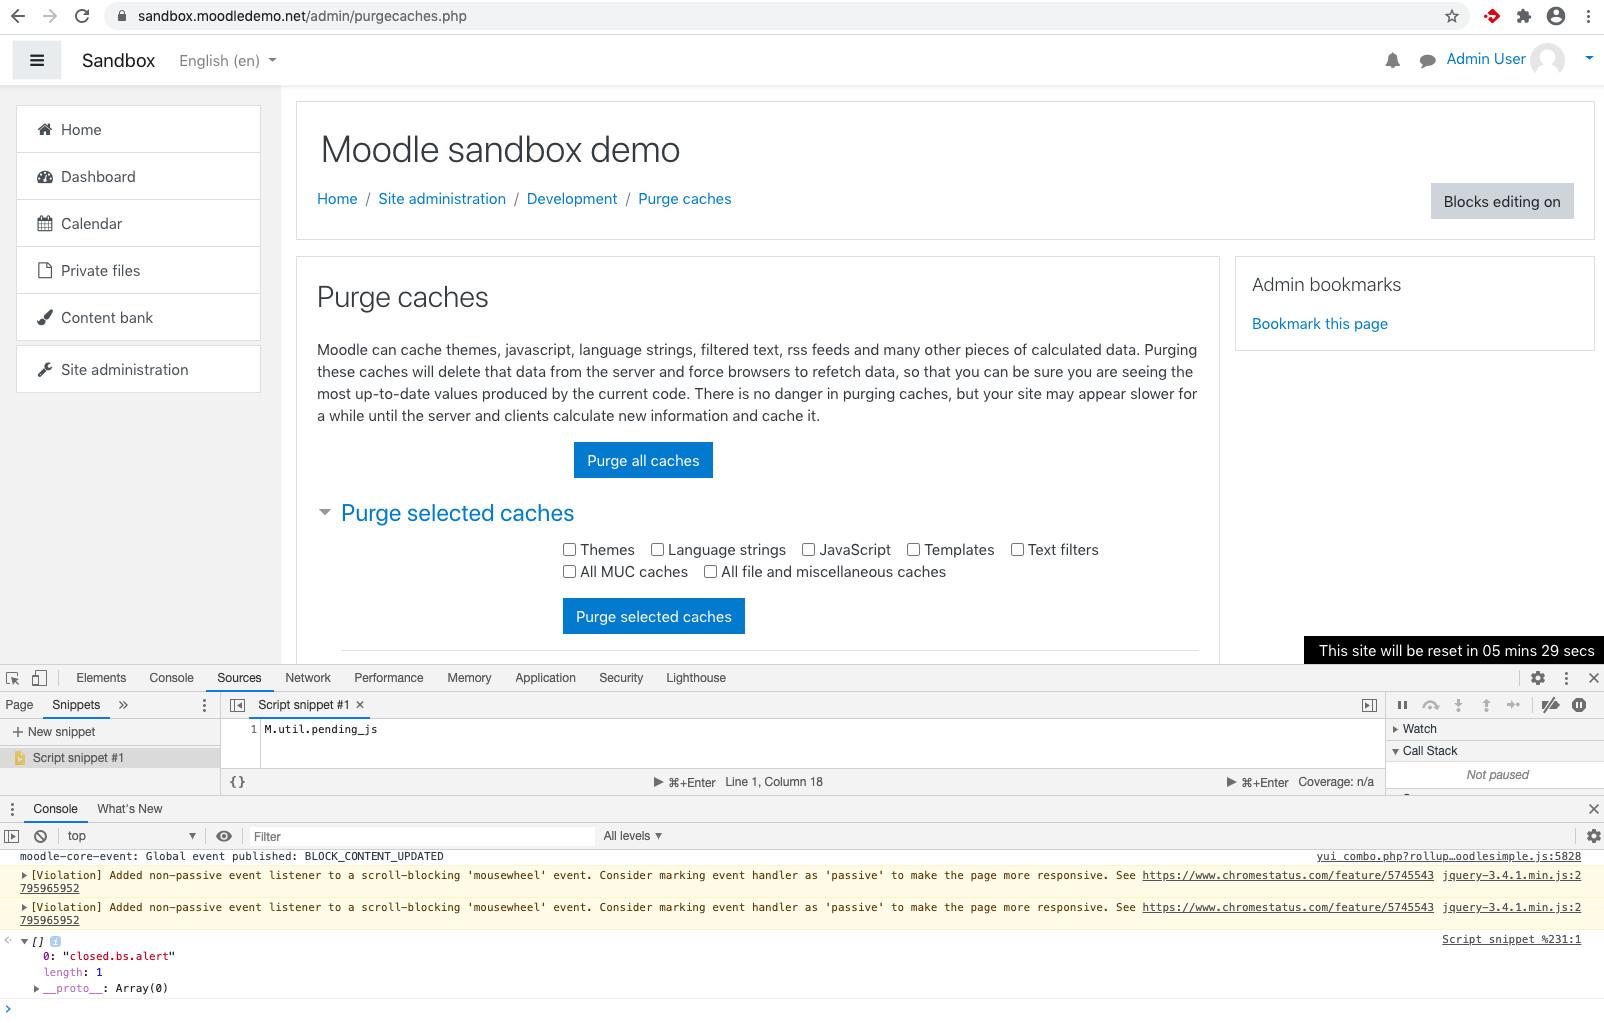The width and height of the screenshot is (1604, 1023).
Task: Click the browser address bar
Action: click(770, 16)
